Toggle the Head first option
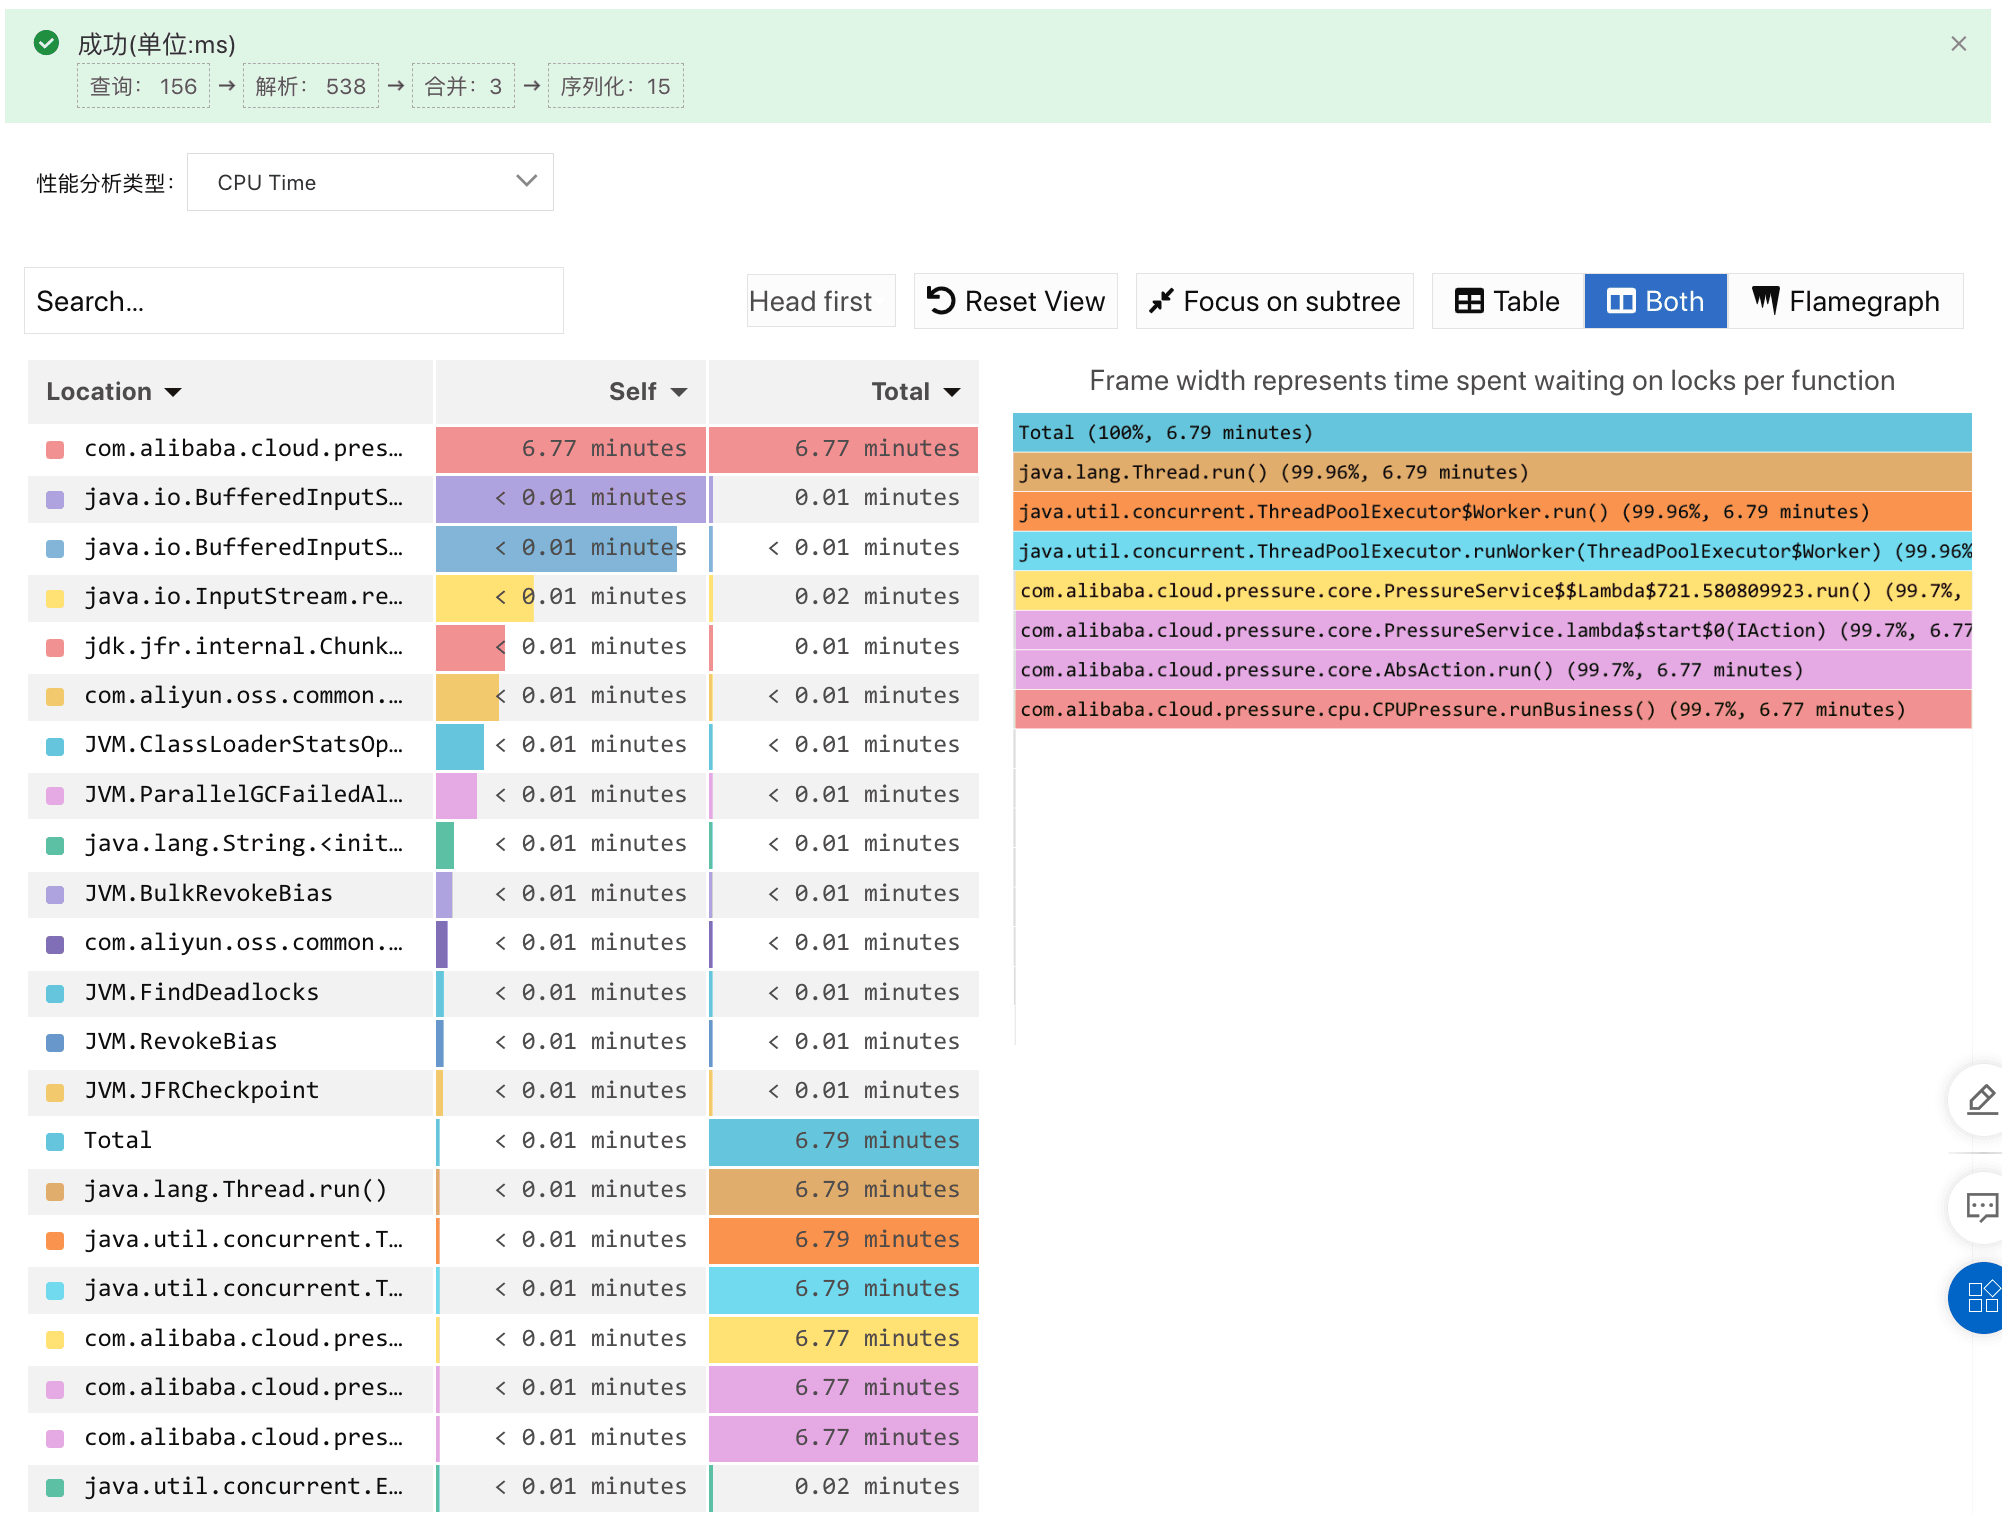The height and width of the screenshot is (1514, 2002). pos(811,301)
